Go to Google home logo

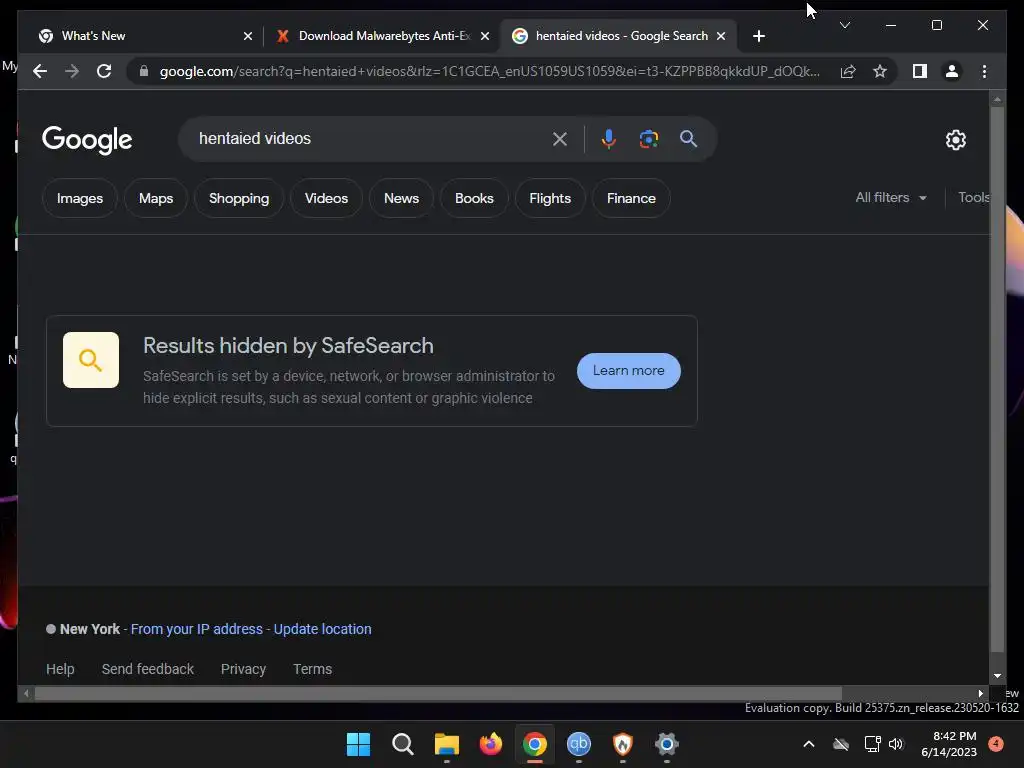click(87, 140)
